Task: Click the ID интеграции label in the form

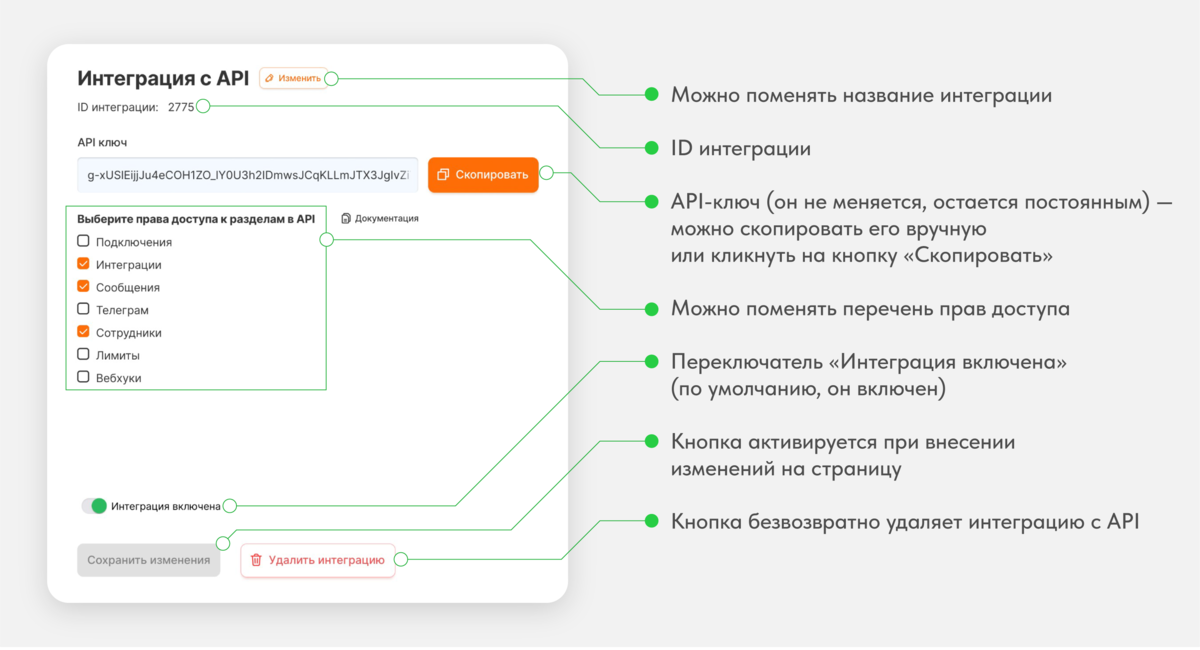Action: [x=118, y=107]
